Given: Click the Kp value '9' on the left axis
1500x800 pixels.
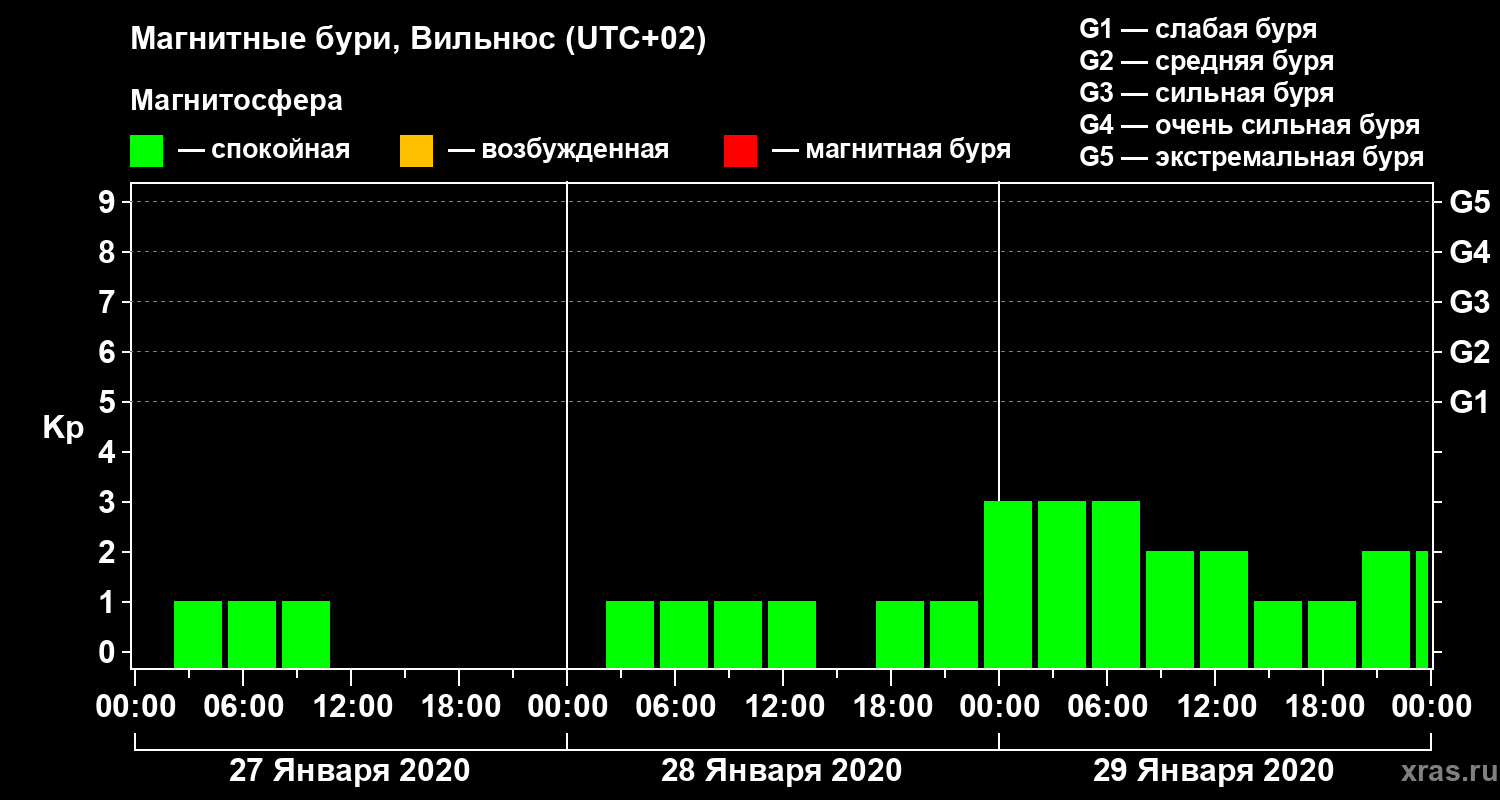Looking at the screenshot, I should pyautogui.click(x=109, y=203).
